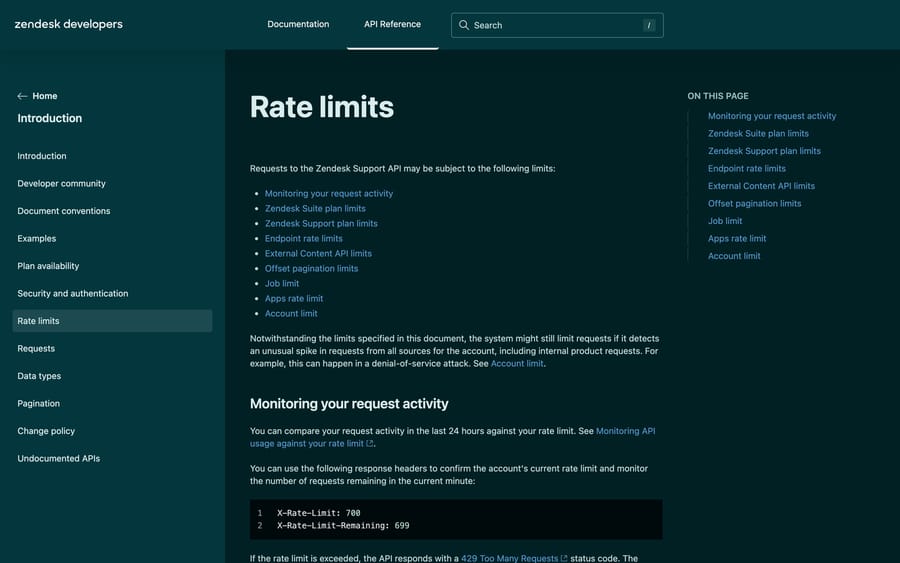Click 'Zendesk Suite plan limits' bullet link
Screen dimensions: 900x563
(315, 208)
